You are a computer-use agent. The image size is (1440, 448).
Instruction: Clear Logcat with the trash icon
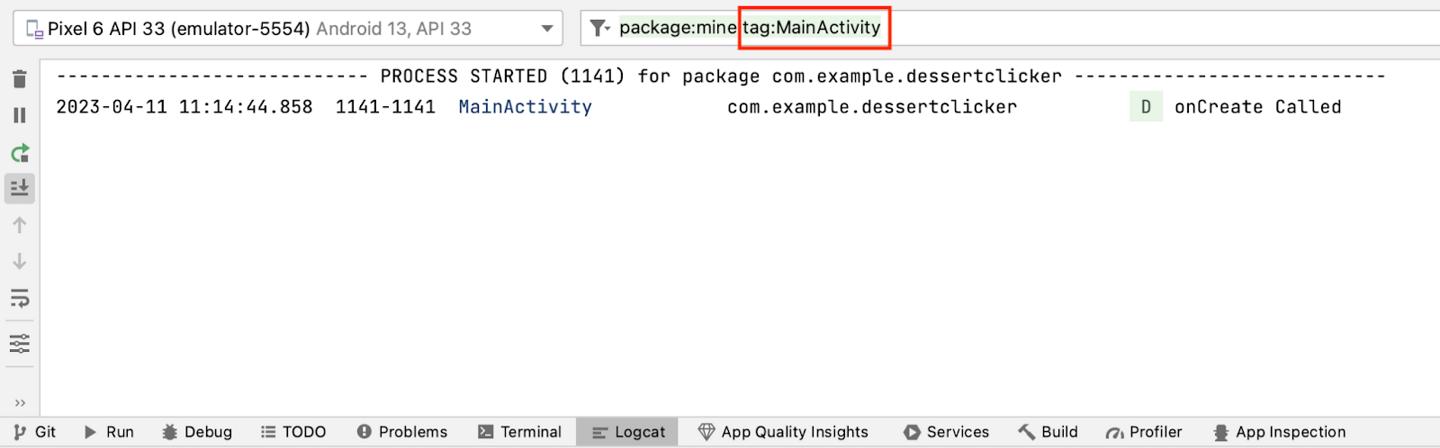click(19, 80)
